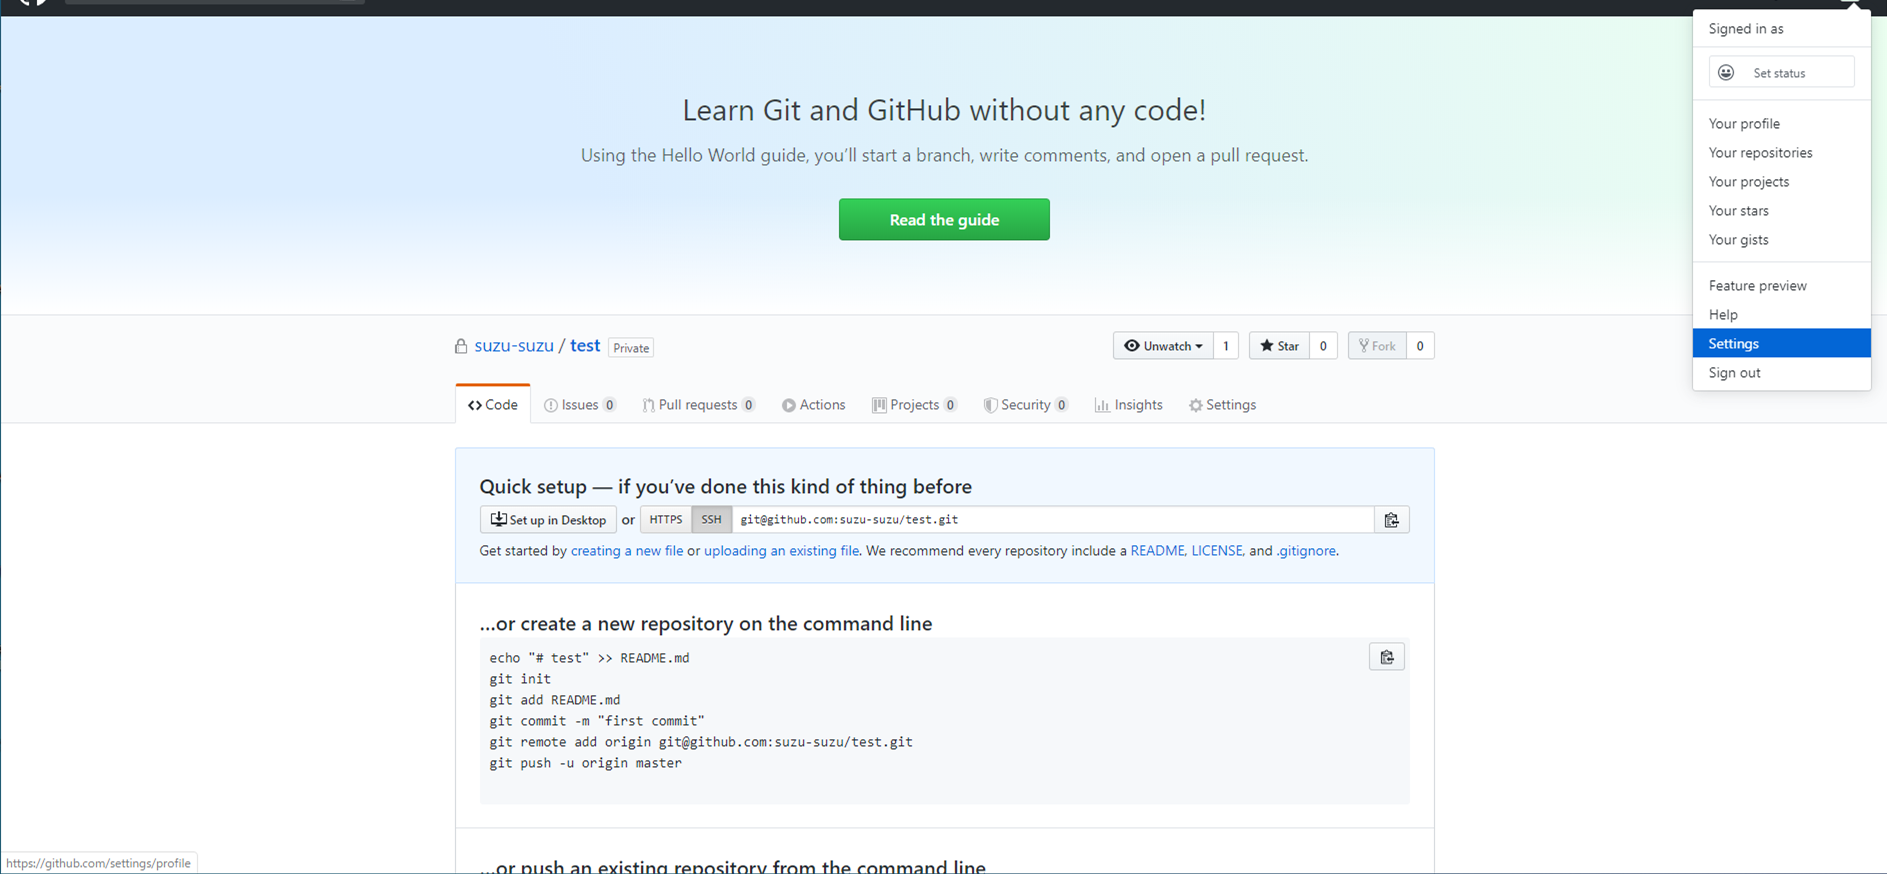Viewport: 1887px width, 874px height.
Task: Click the 'git add README.md' line
Action: point(555,700)
